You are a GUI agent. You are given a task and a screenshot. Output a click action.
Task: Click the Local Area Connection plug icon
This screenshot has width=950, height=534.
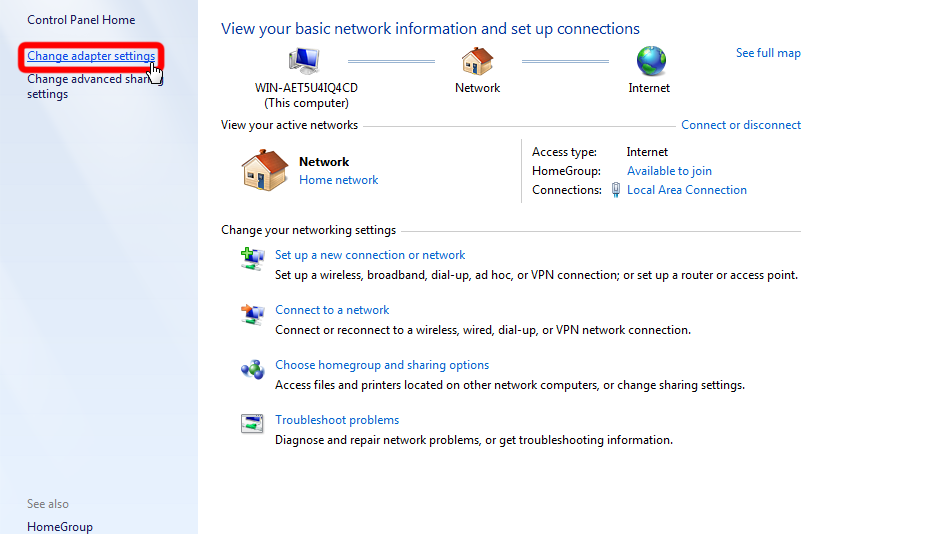pyautogui.click(x=616, y=190)
